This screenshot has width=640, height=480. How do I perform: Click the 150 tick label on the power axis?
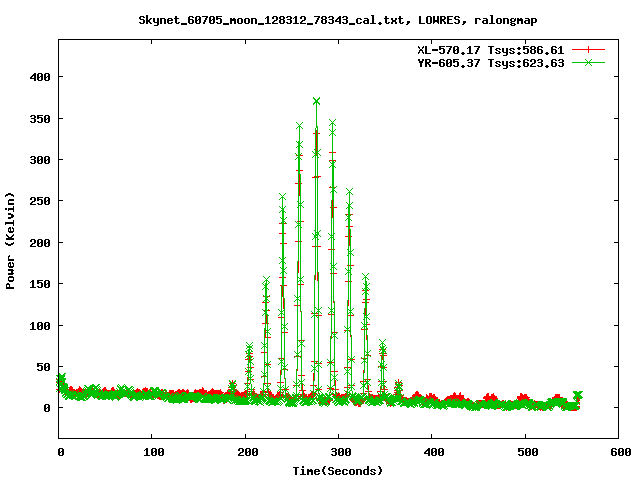pos(40,284)
